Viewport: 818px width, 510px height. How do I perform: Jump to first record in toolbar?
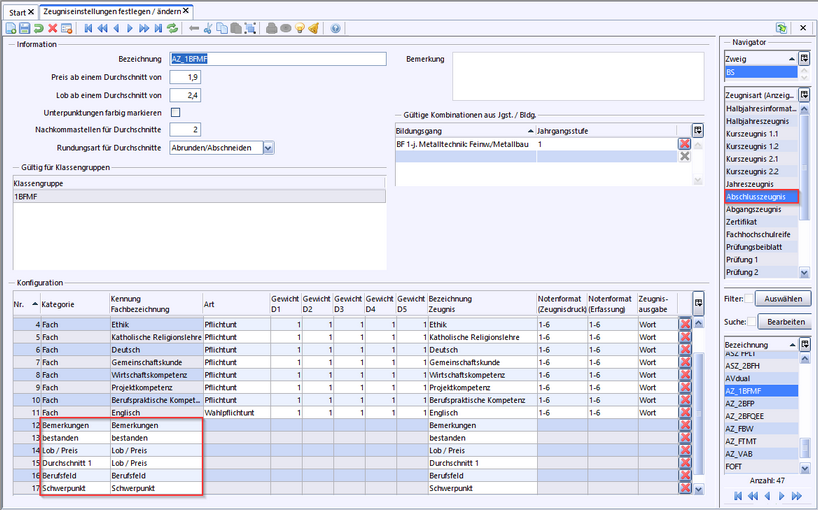point(89,29)
